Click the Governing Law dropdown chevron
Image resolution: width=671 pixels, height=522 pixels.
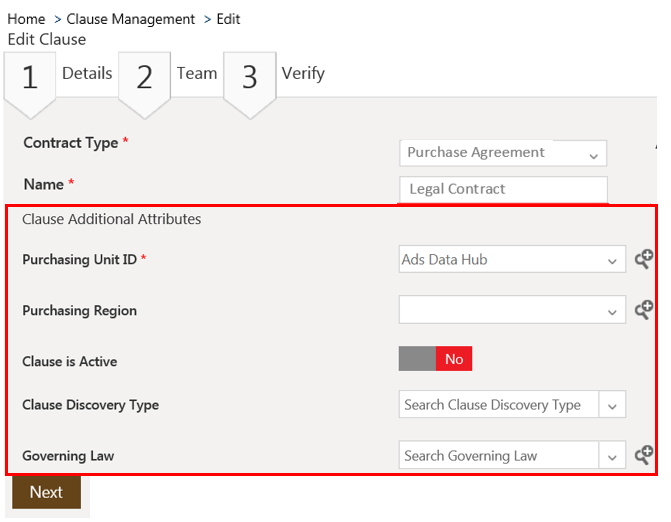[613, 456]
